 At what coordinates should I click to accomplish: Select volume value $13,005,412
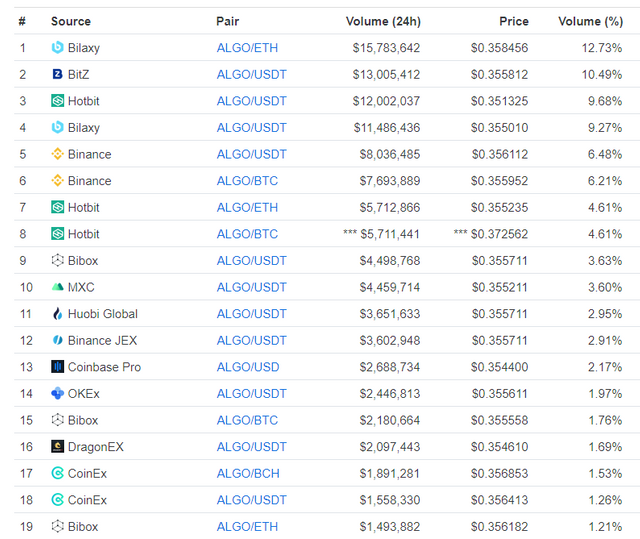[386, 74]
